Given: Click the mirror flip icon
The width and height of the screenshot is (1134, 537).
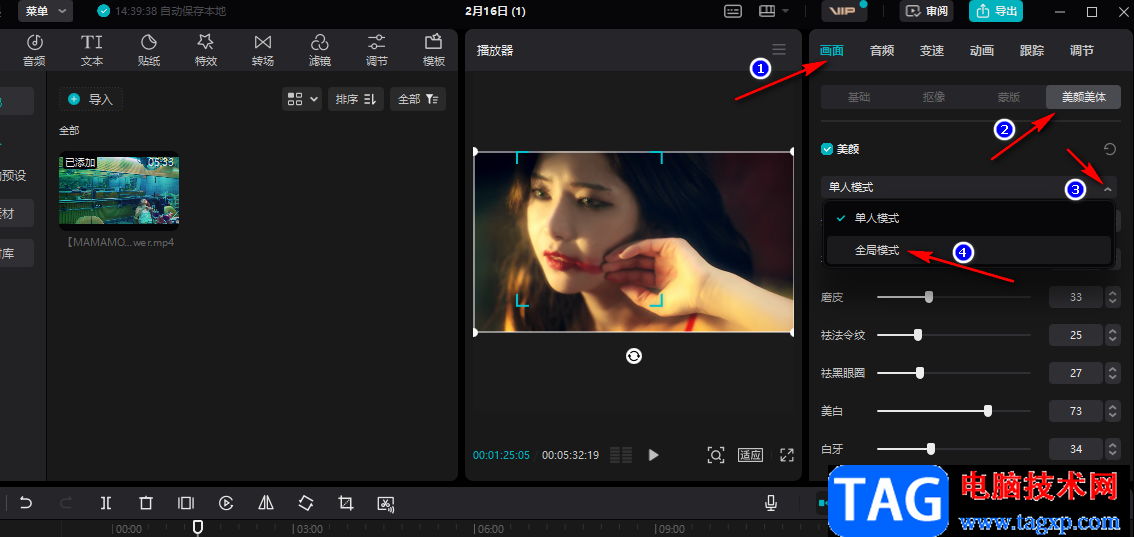Looking at the screenshot, I should click(x=266, y=503).
